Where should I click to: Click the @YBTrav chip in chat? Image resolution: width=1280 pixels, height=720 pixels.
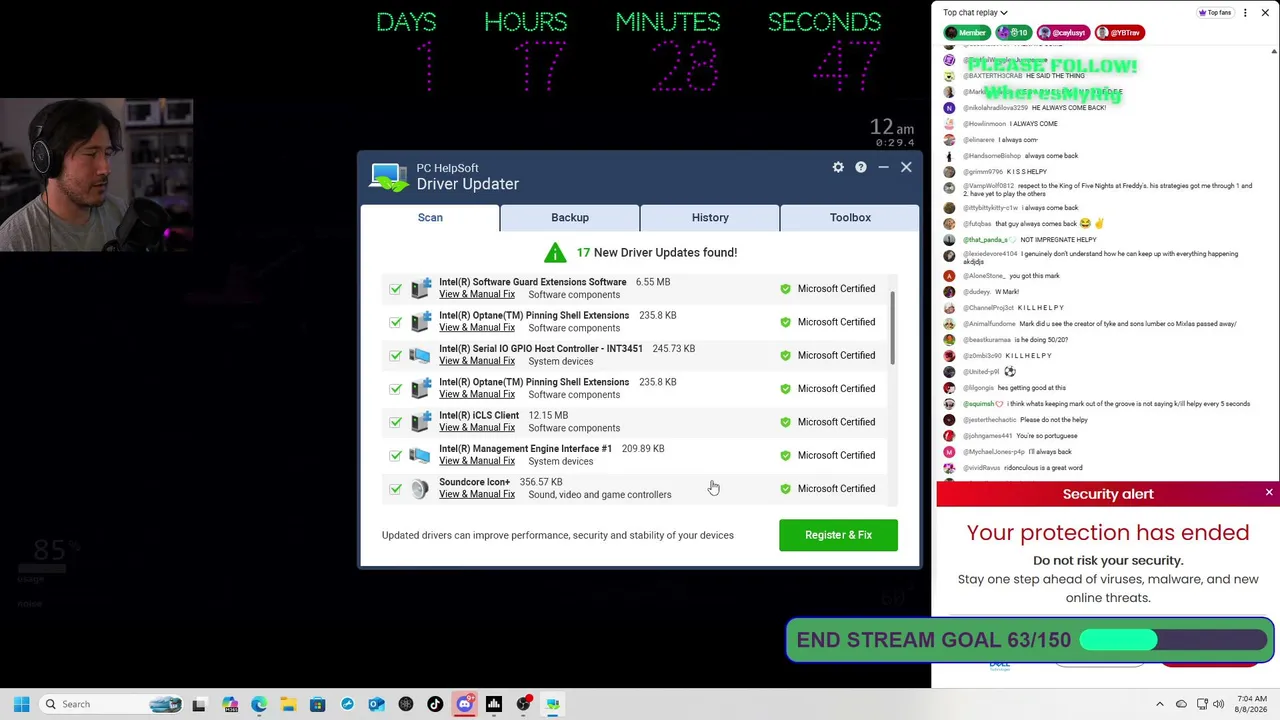click(1119, 33)
